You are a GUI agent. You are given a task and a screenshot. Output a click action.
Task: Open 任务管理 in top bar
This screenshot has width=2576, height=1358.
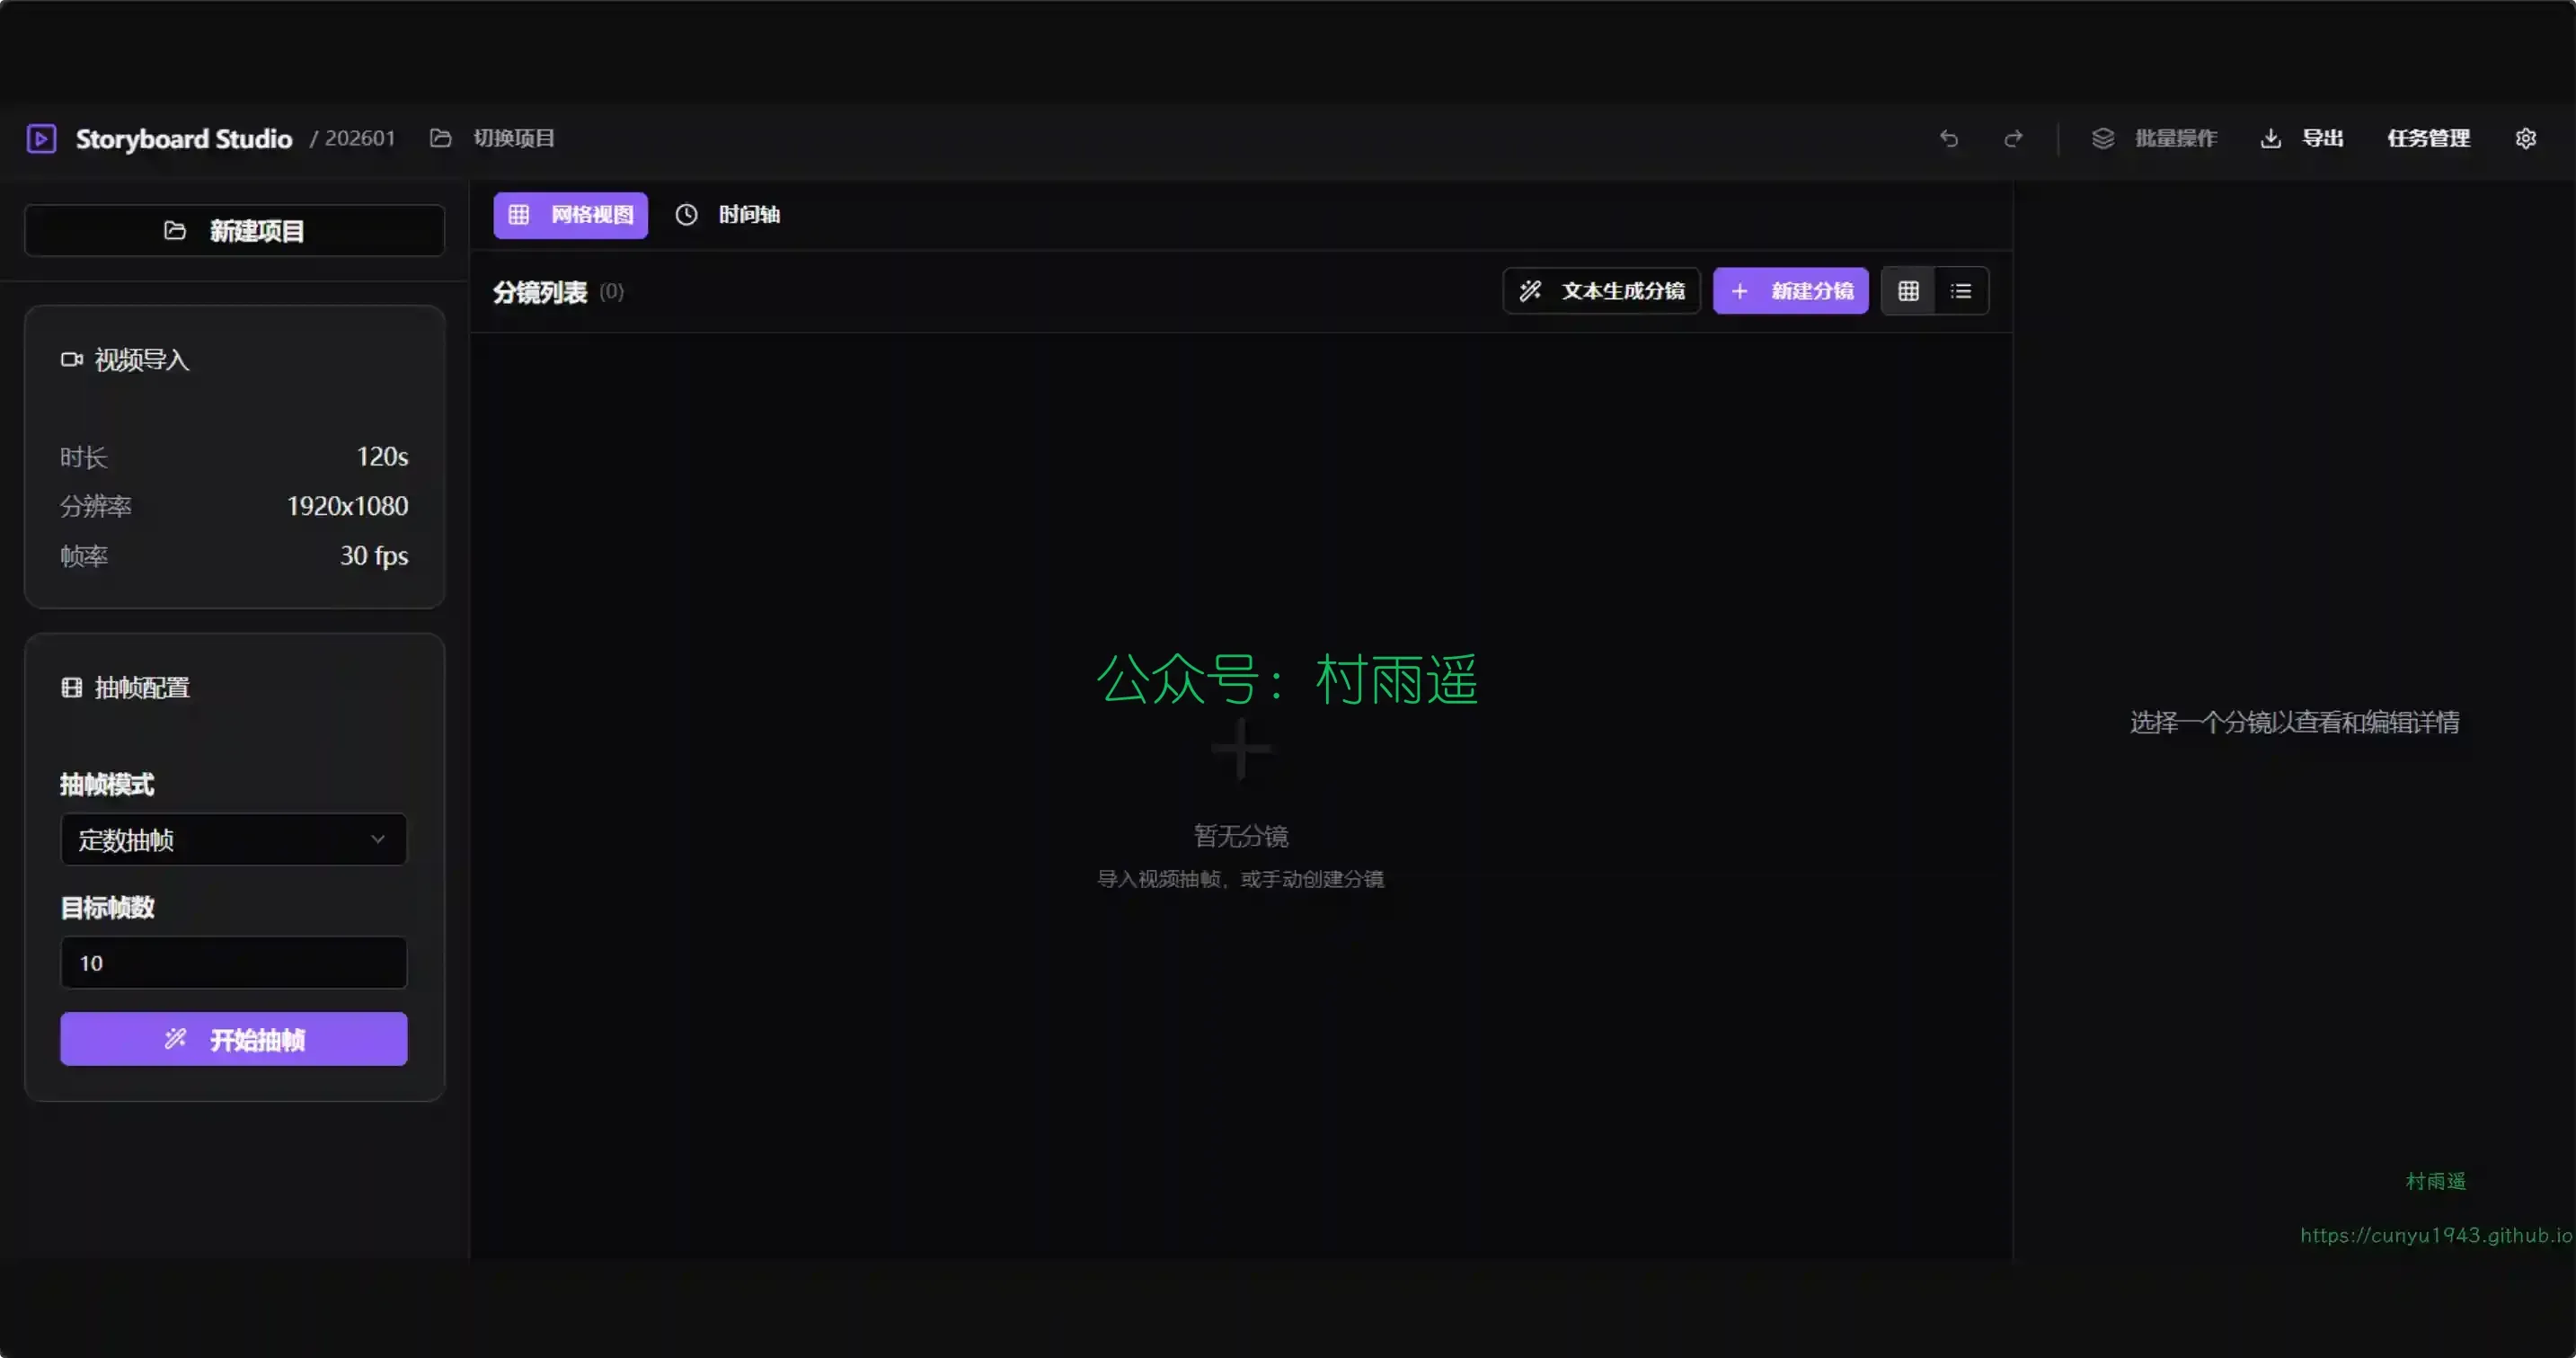click(x=2427, y=138)
